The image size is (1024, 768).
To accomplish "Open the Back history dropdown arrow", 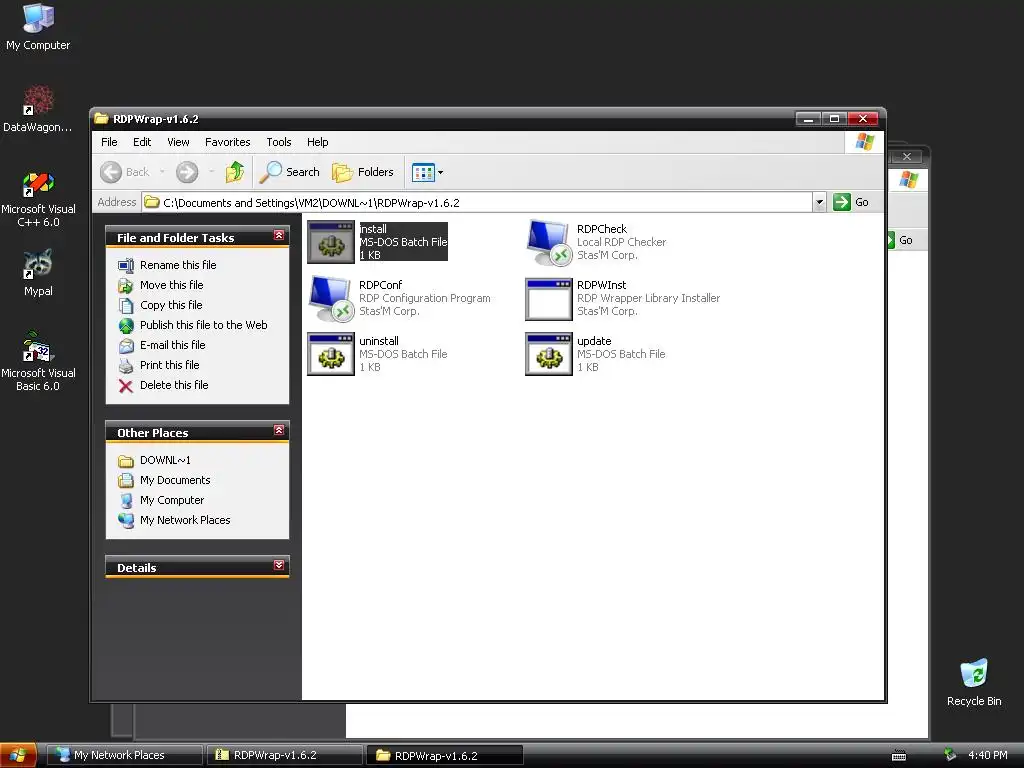I will point(162,172).
